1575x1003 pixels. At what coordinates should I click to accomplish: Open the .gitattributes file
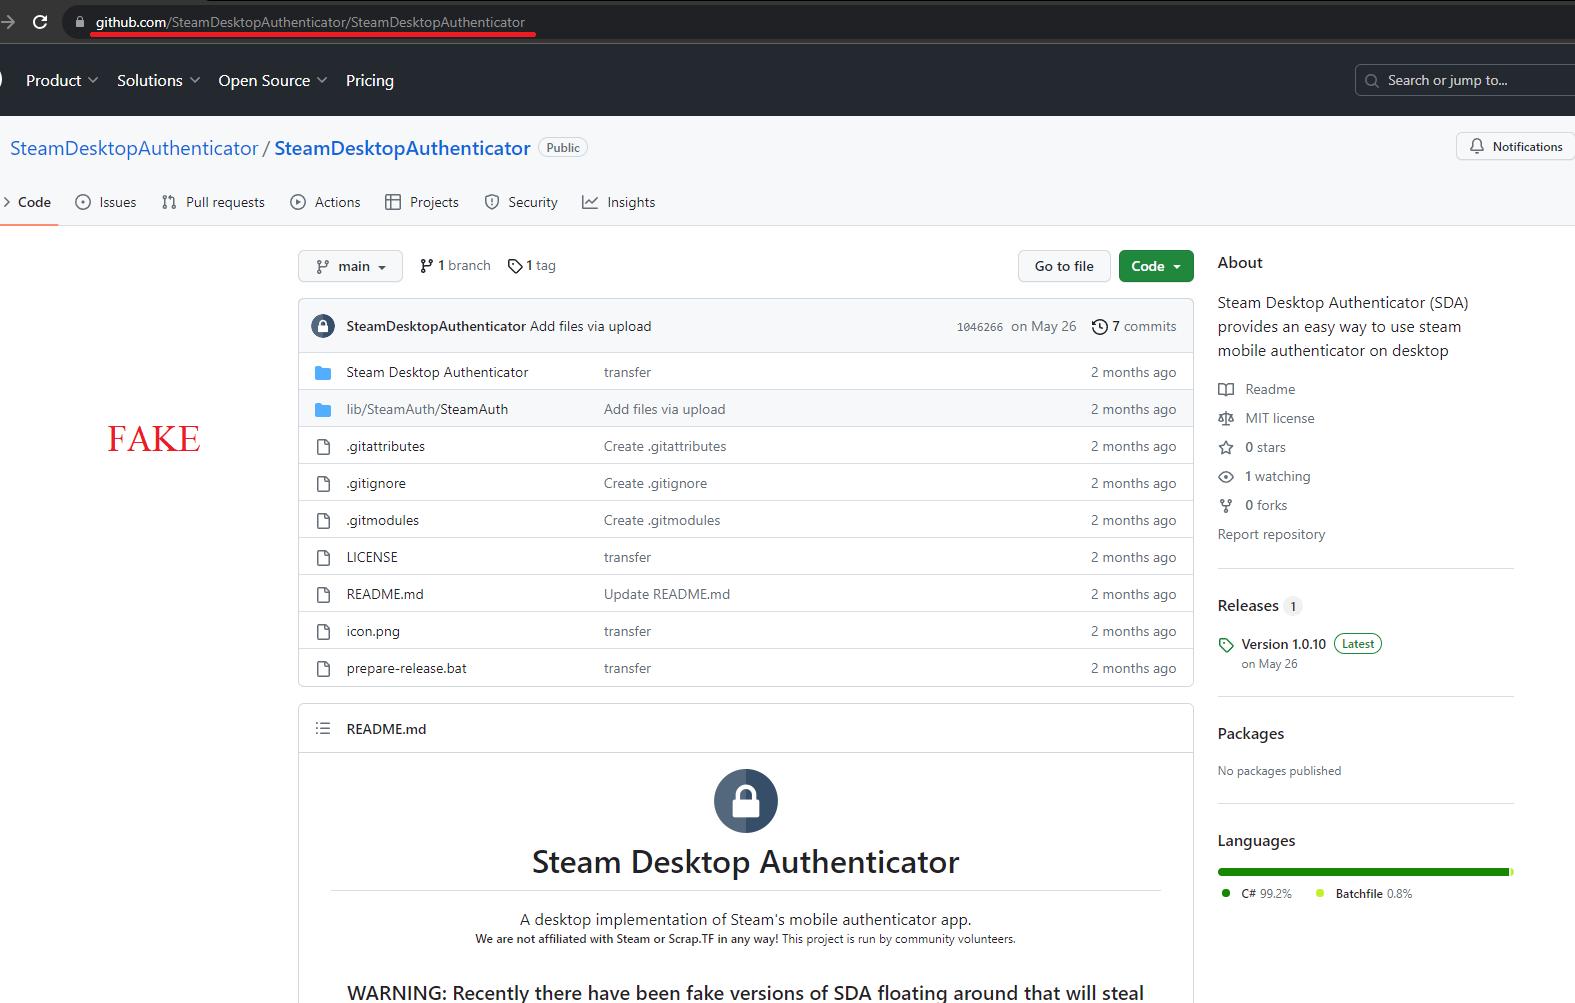pos(386,446)
